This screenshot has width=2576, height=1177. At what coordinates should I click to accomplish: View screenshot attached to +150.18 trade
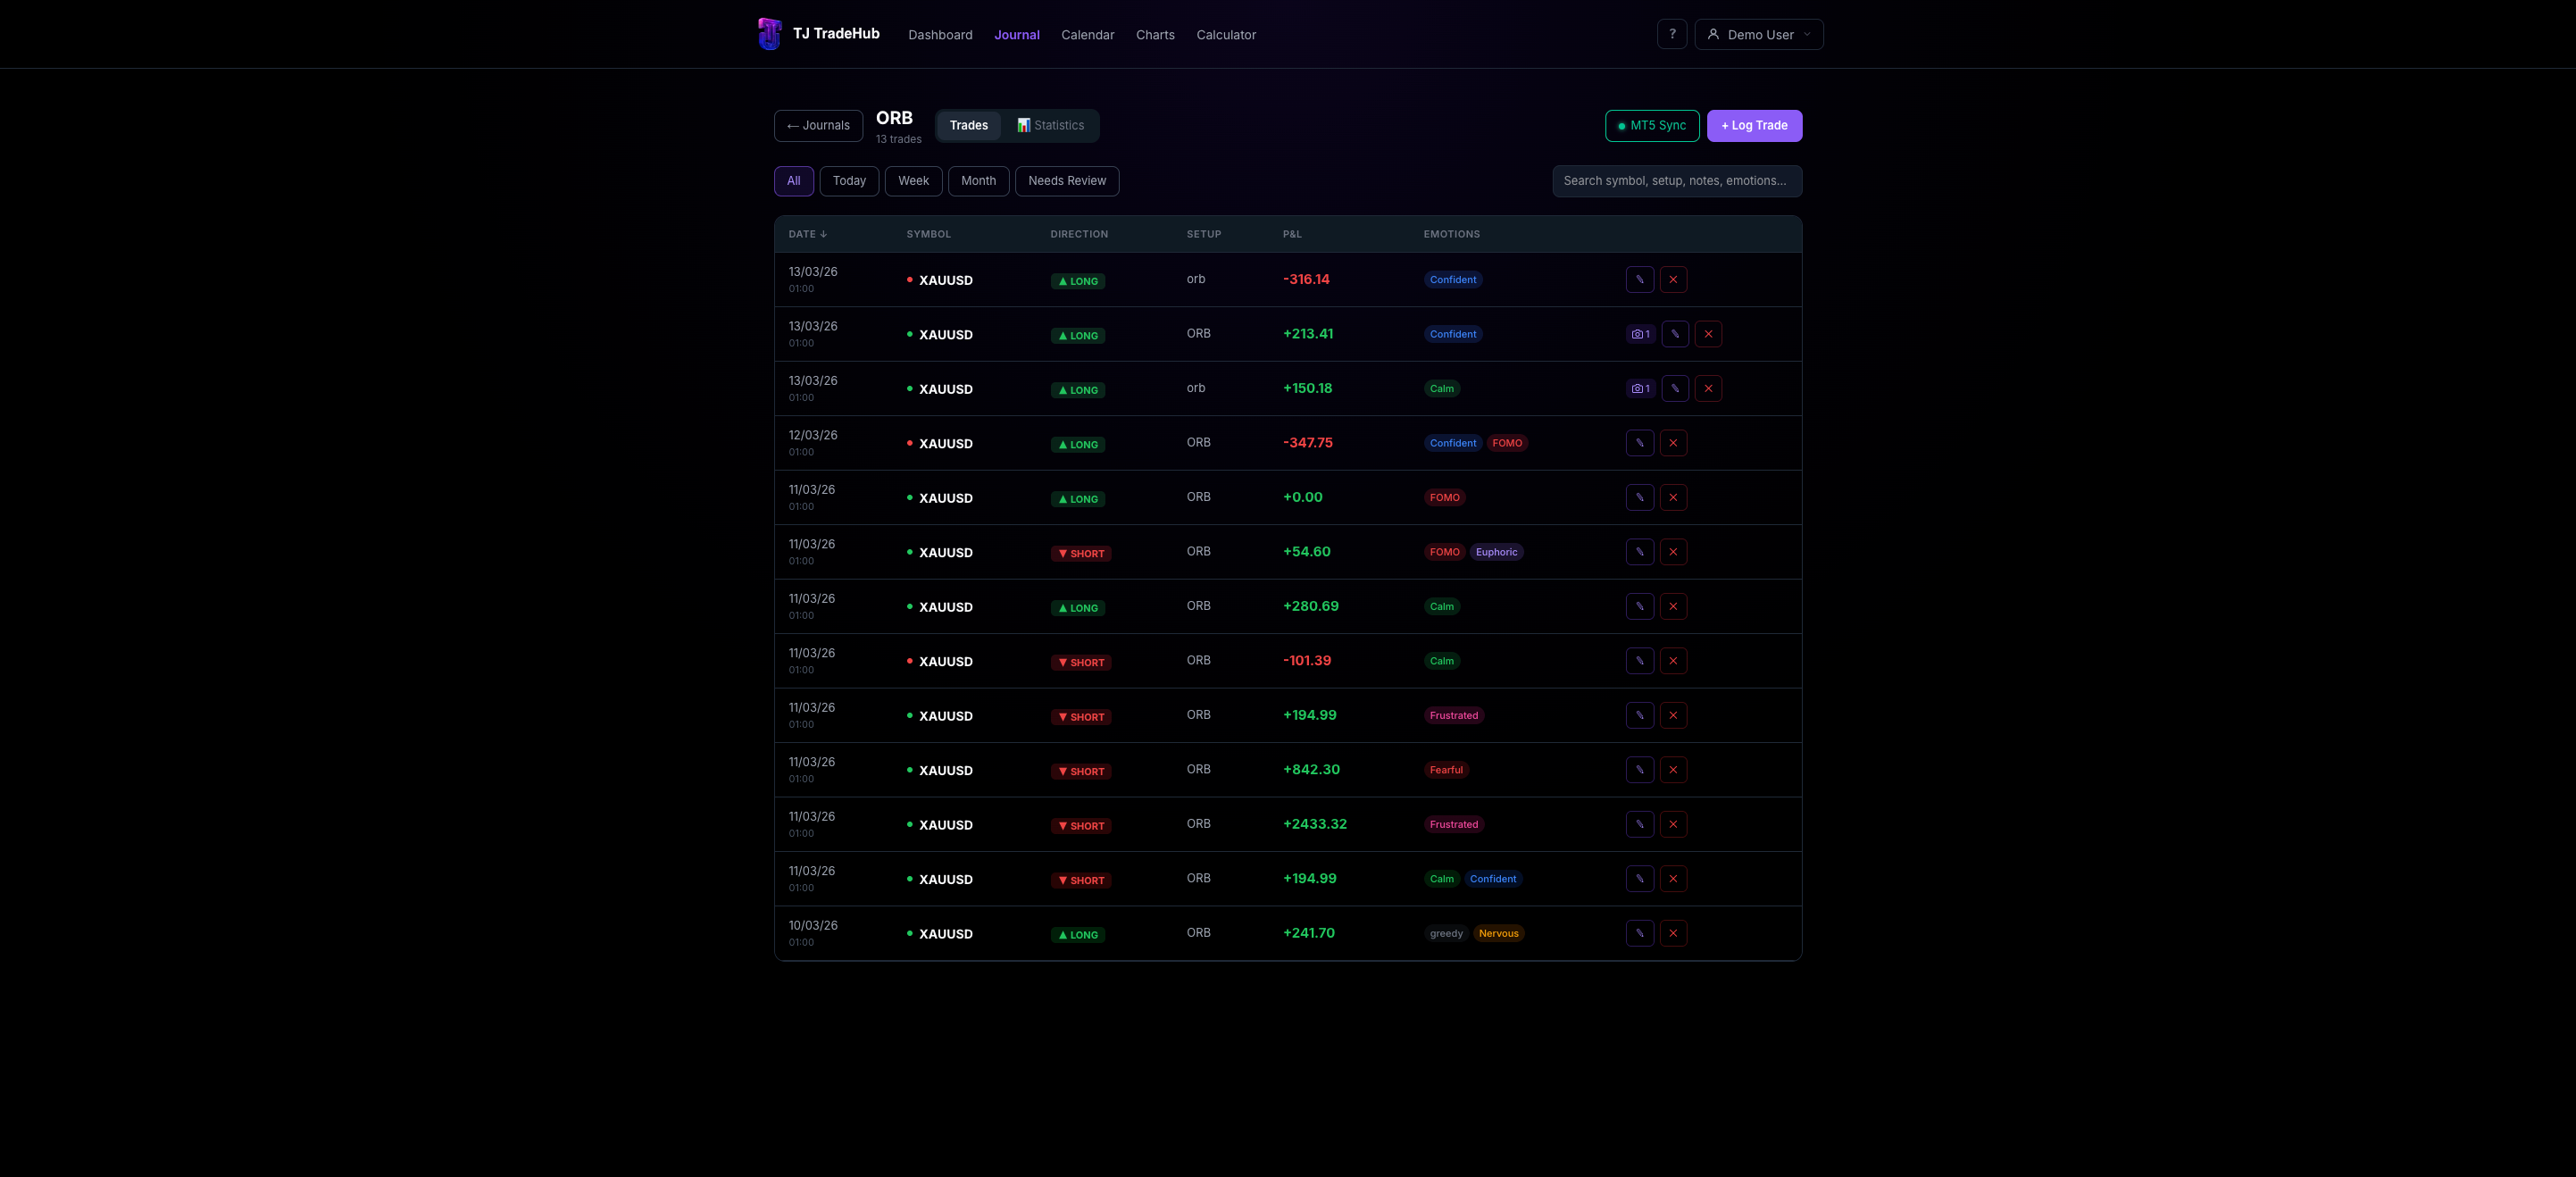click(x=1640, y=389)
